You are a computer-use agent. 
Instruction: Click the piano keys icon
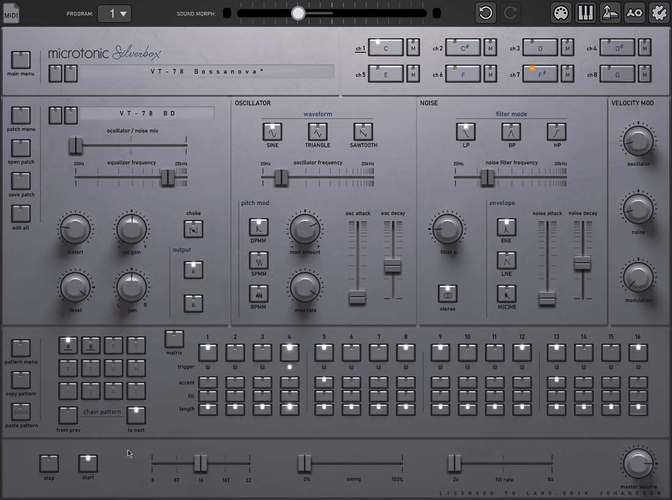(x=585, y=13)
